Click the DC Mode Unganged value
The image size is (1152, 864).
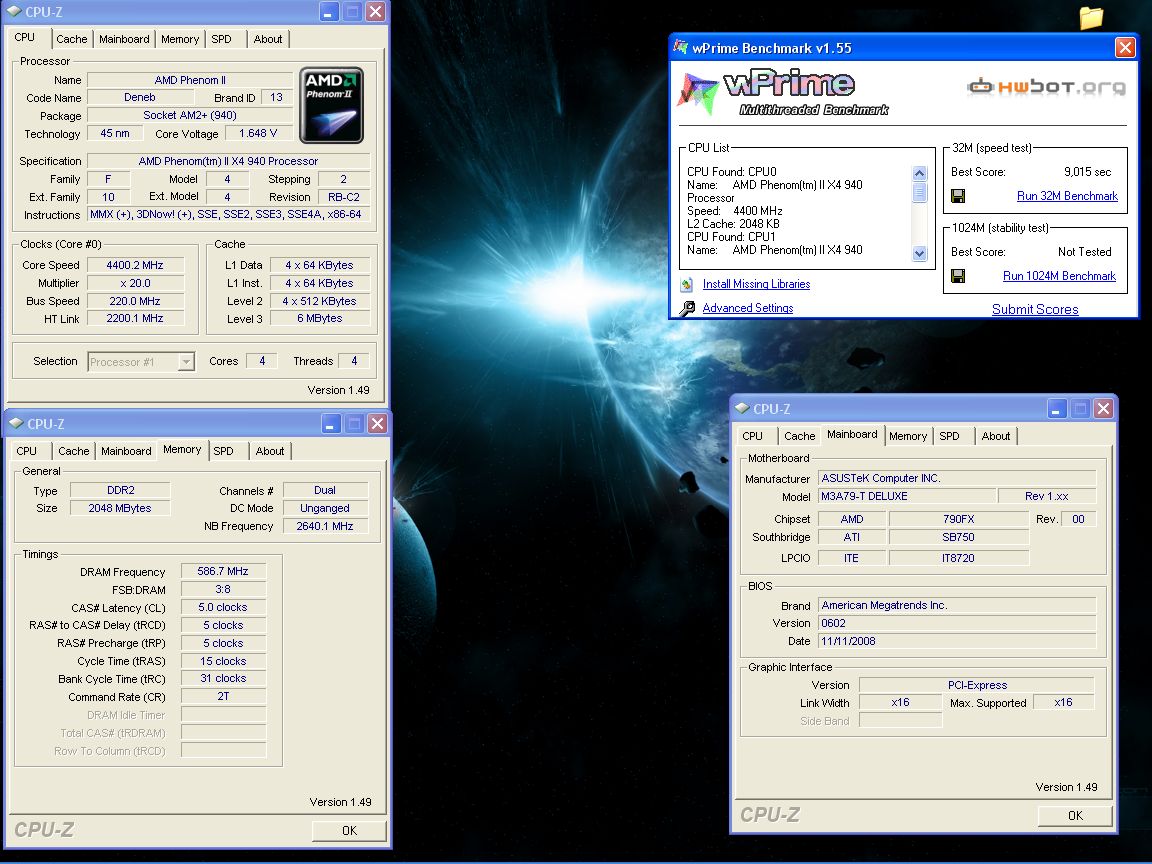click(325, 508)
